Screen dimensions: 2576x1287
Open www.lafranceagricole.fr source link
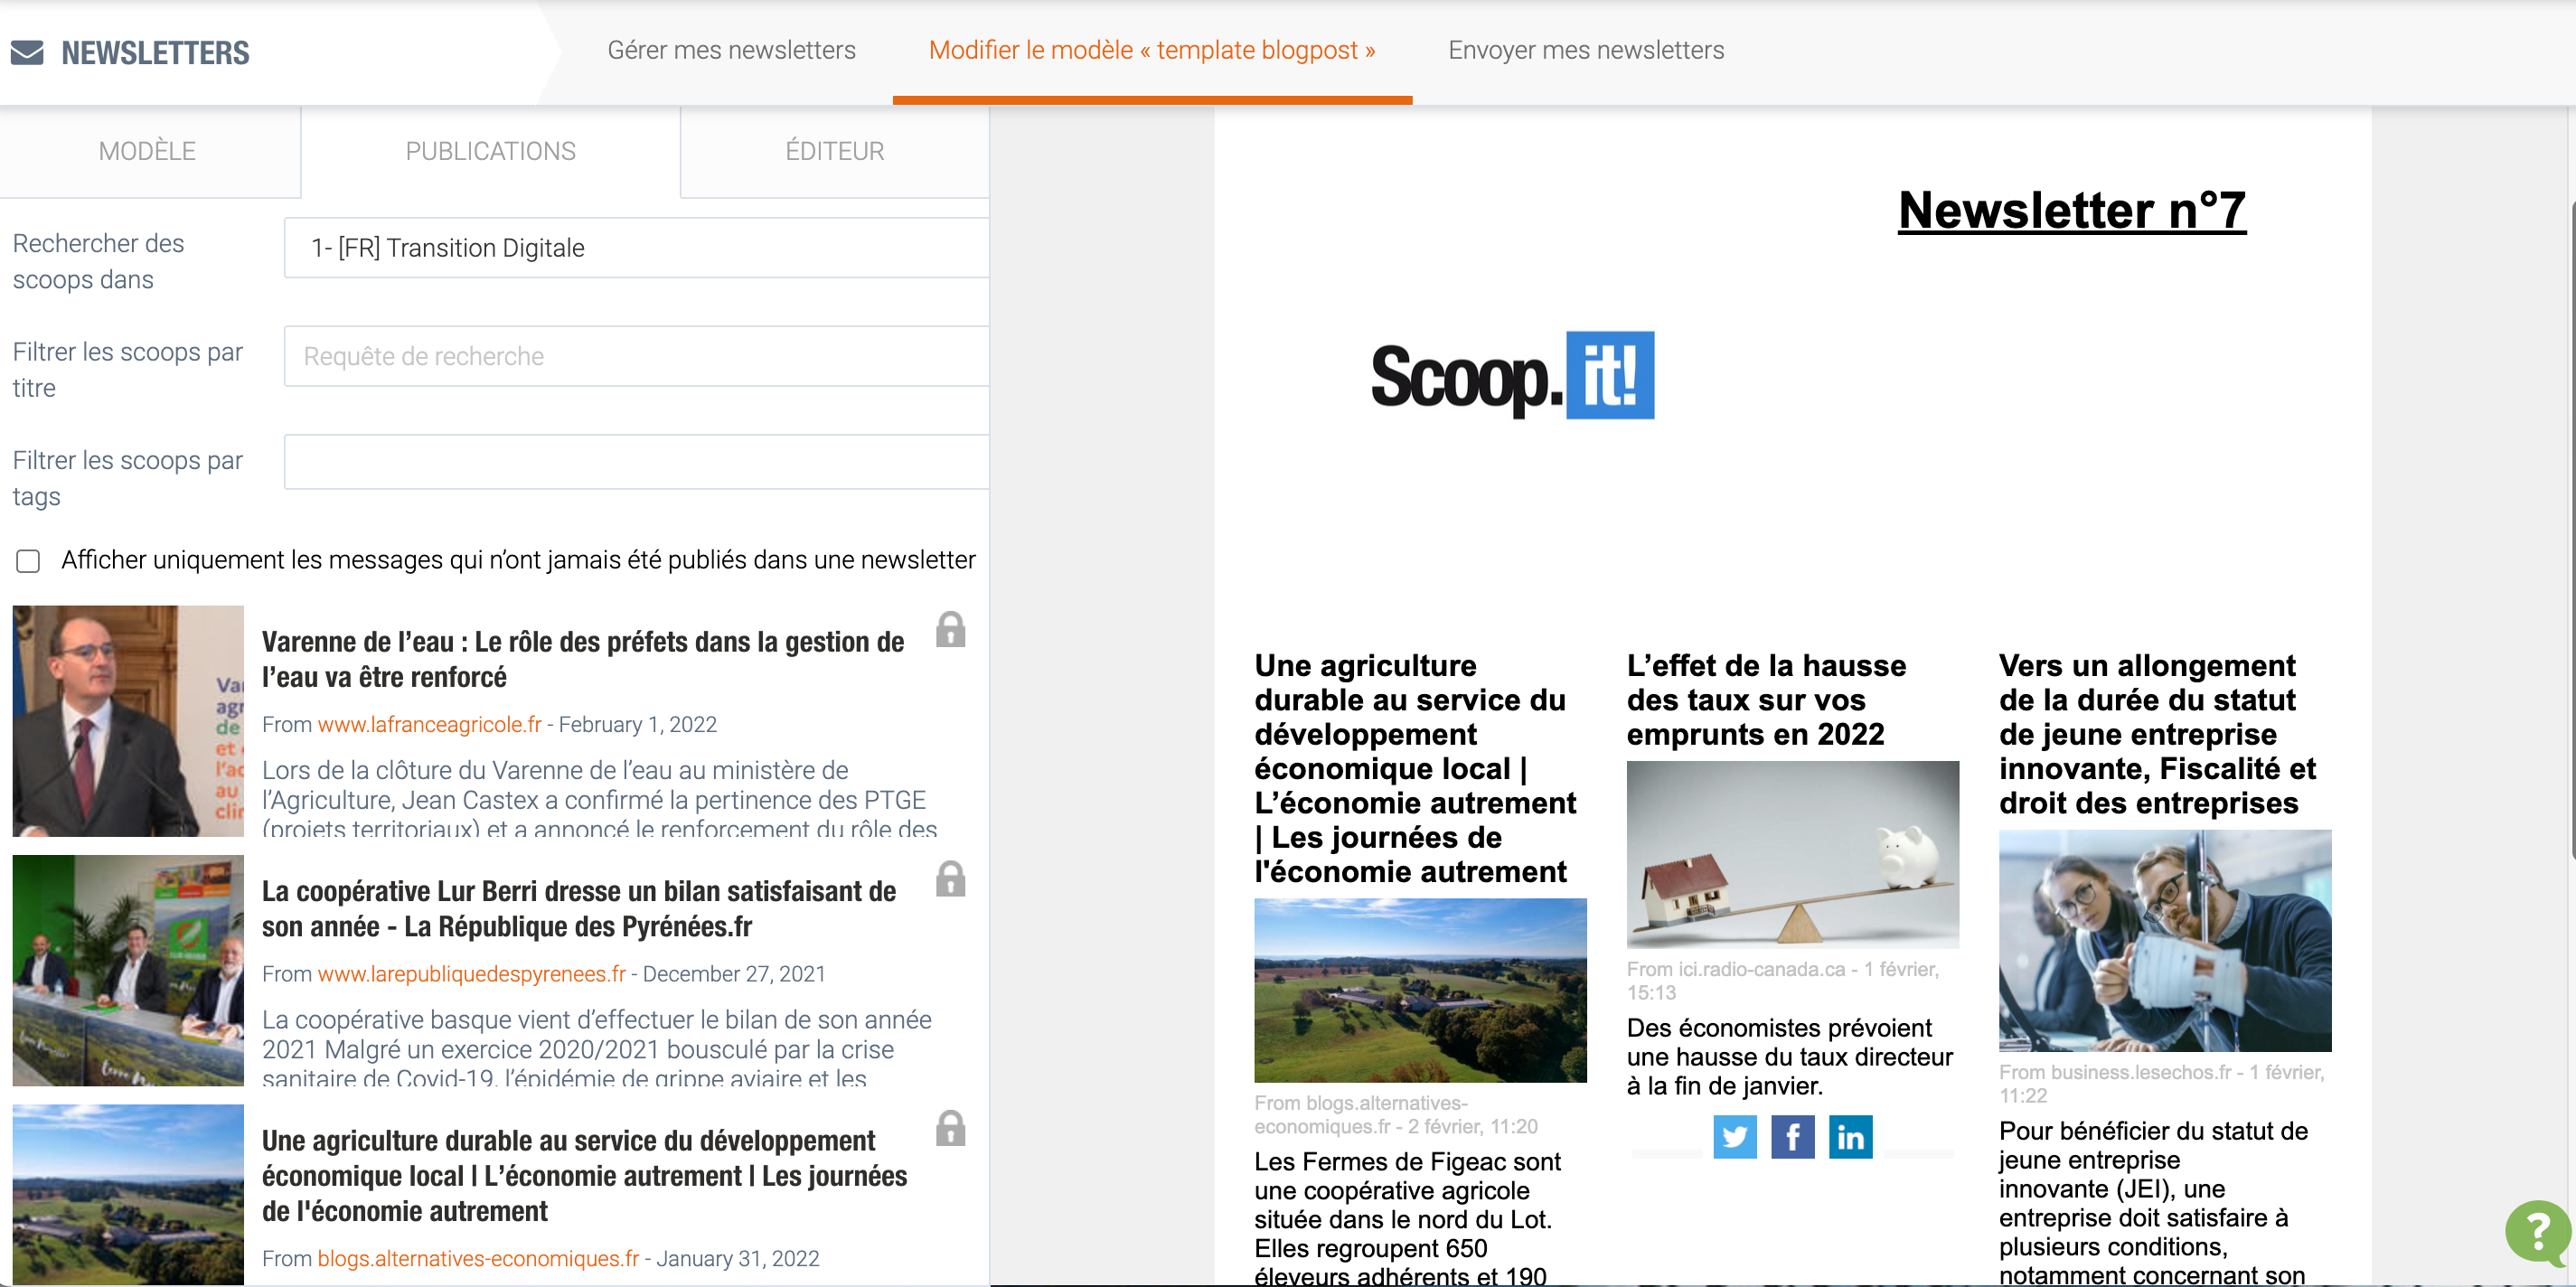pos(429,724)
